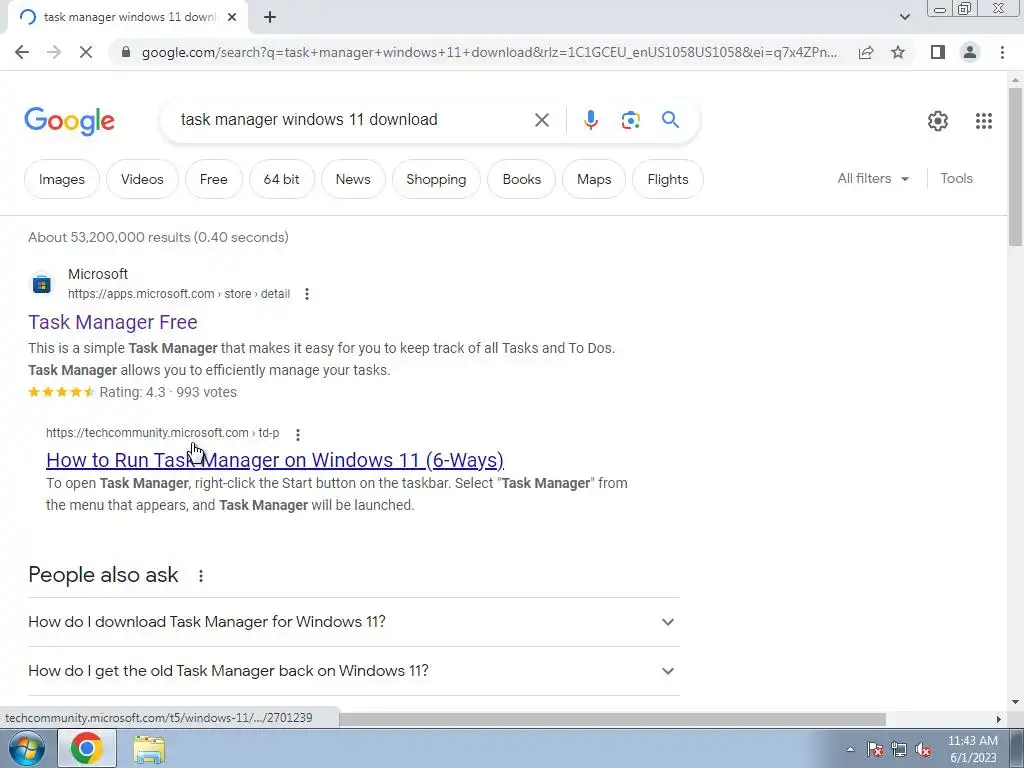This screenshot has height=768, width=1024.
Task: Share this page icon in address bar
Action: 866,52
